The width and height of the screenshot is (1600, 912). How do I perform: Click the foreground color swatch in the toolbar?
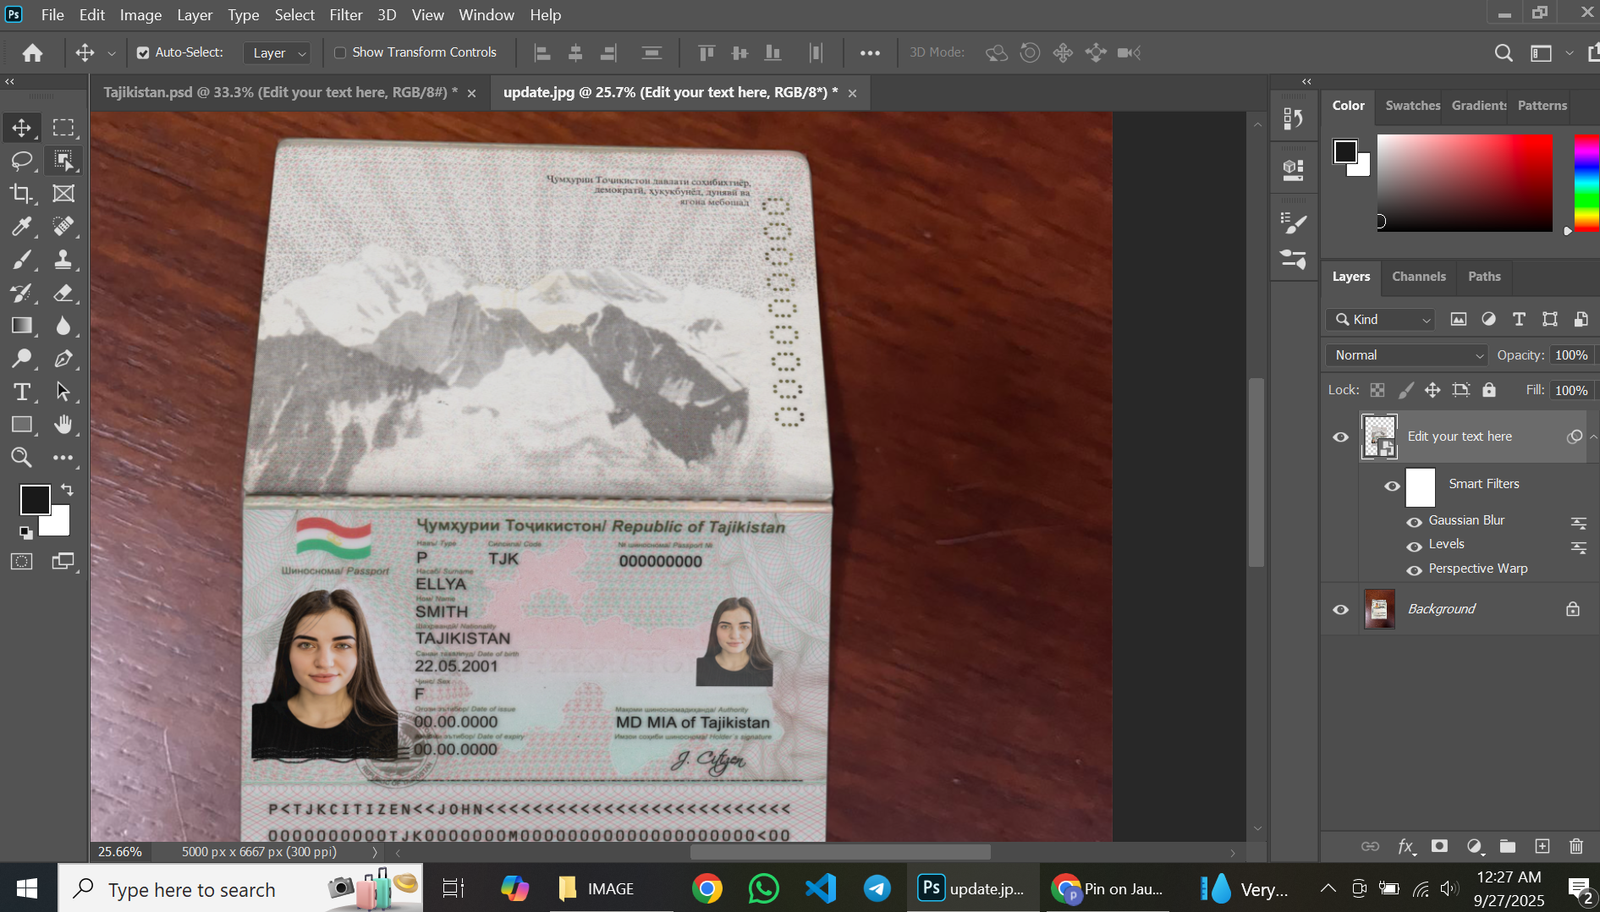34,499
